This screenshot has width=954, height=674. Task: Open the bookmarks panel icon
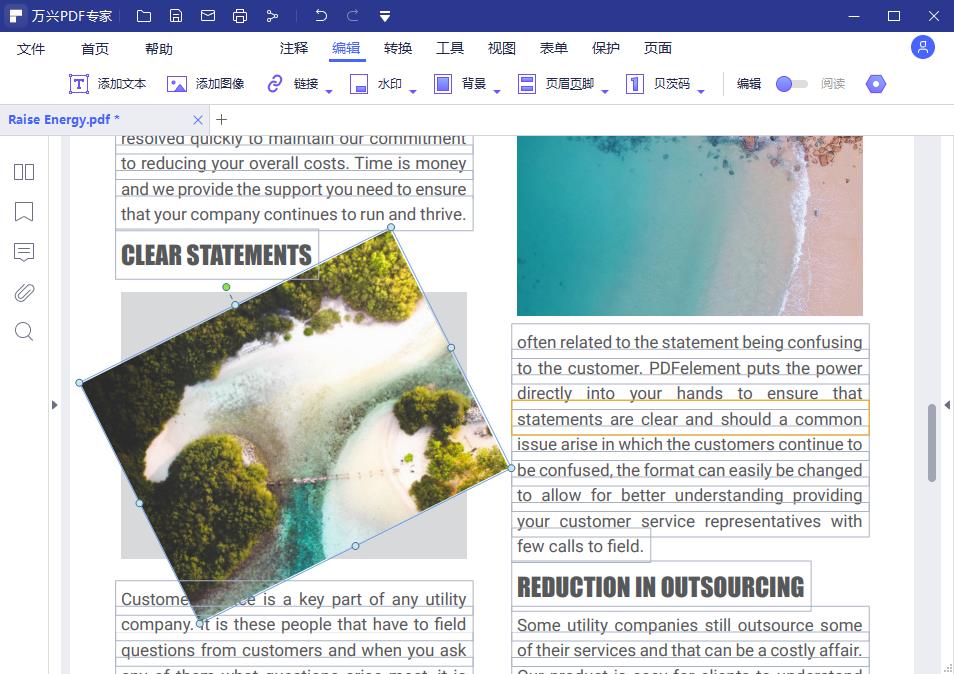pos(24,212)
